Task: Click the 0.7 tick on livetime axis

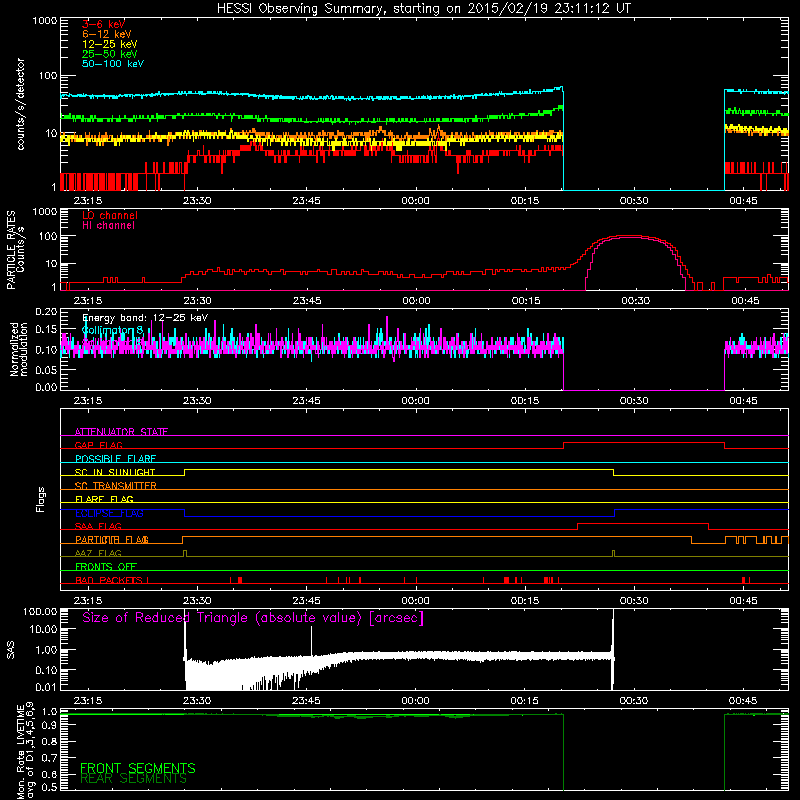Action: point(49,757)
